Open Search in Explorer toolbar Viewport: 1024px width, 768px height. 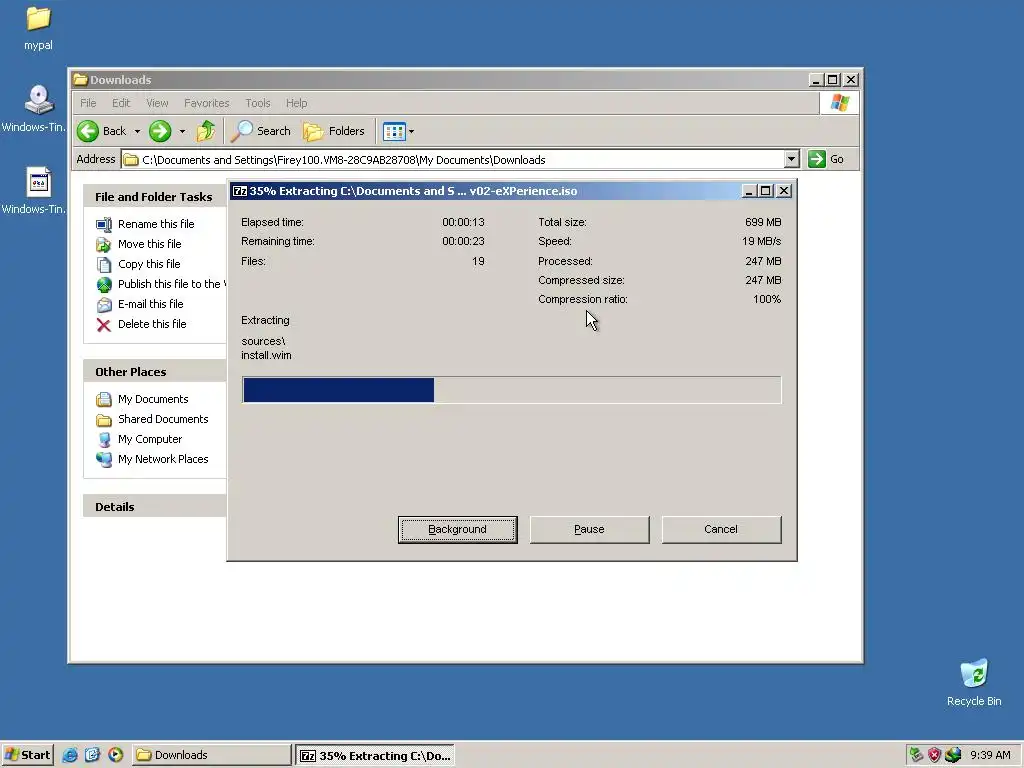[262, 131]
